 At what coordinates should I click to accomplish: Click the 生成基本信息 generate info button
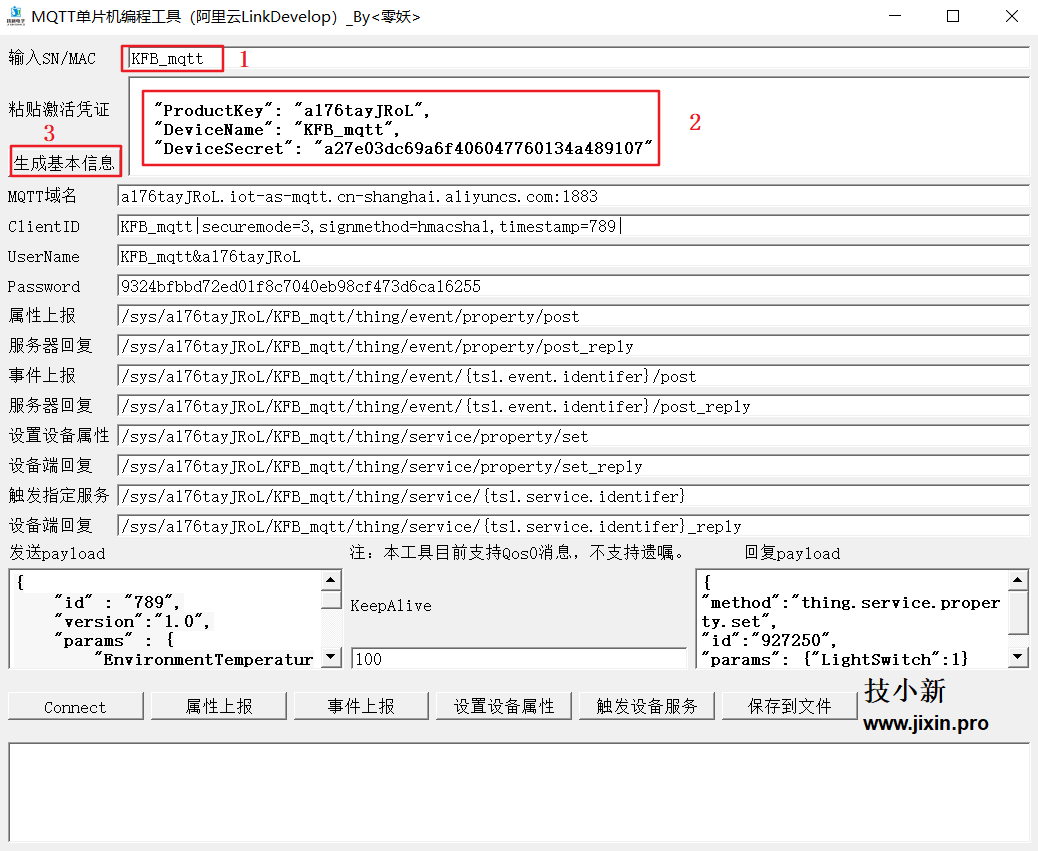pyautogui.click(x=64, y=161)
